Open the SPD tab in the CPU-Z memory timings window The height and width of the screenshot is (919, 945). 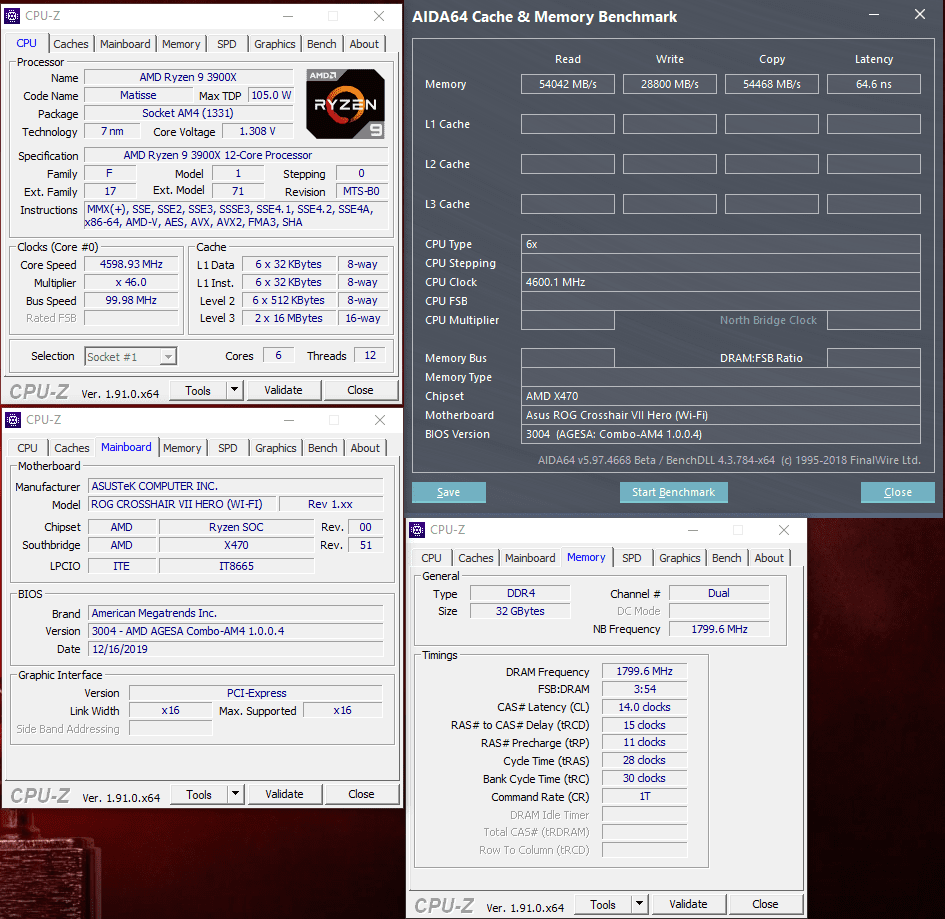(632, 558)
